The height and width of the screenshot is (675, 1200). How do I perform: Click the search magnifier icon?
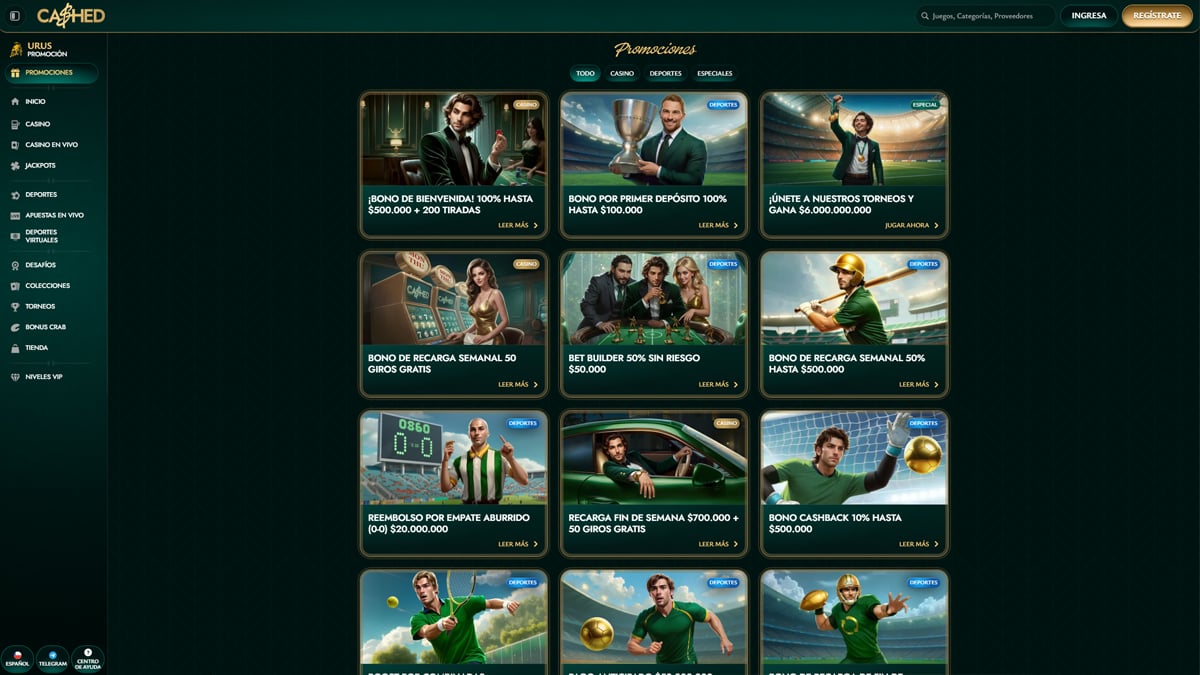click(x=924, y=16)
